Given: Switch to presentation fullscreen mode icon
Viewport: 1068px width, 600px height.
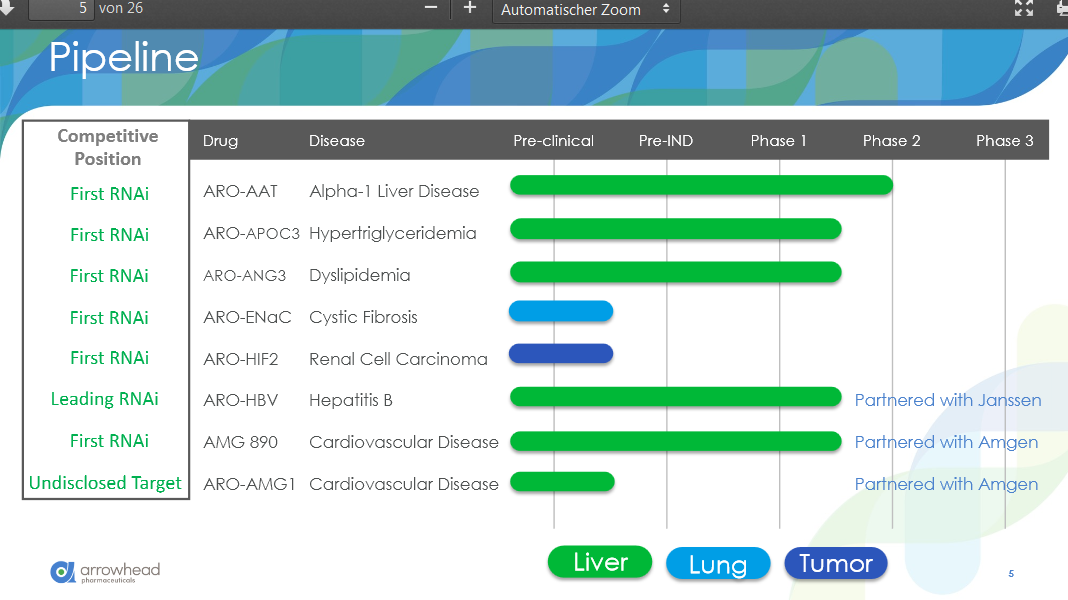Looking at the screenshot, I should click(1024, 8).
